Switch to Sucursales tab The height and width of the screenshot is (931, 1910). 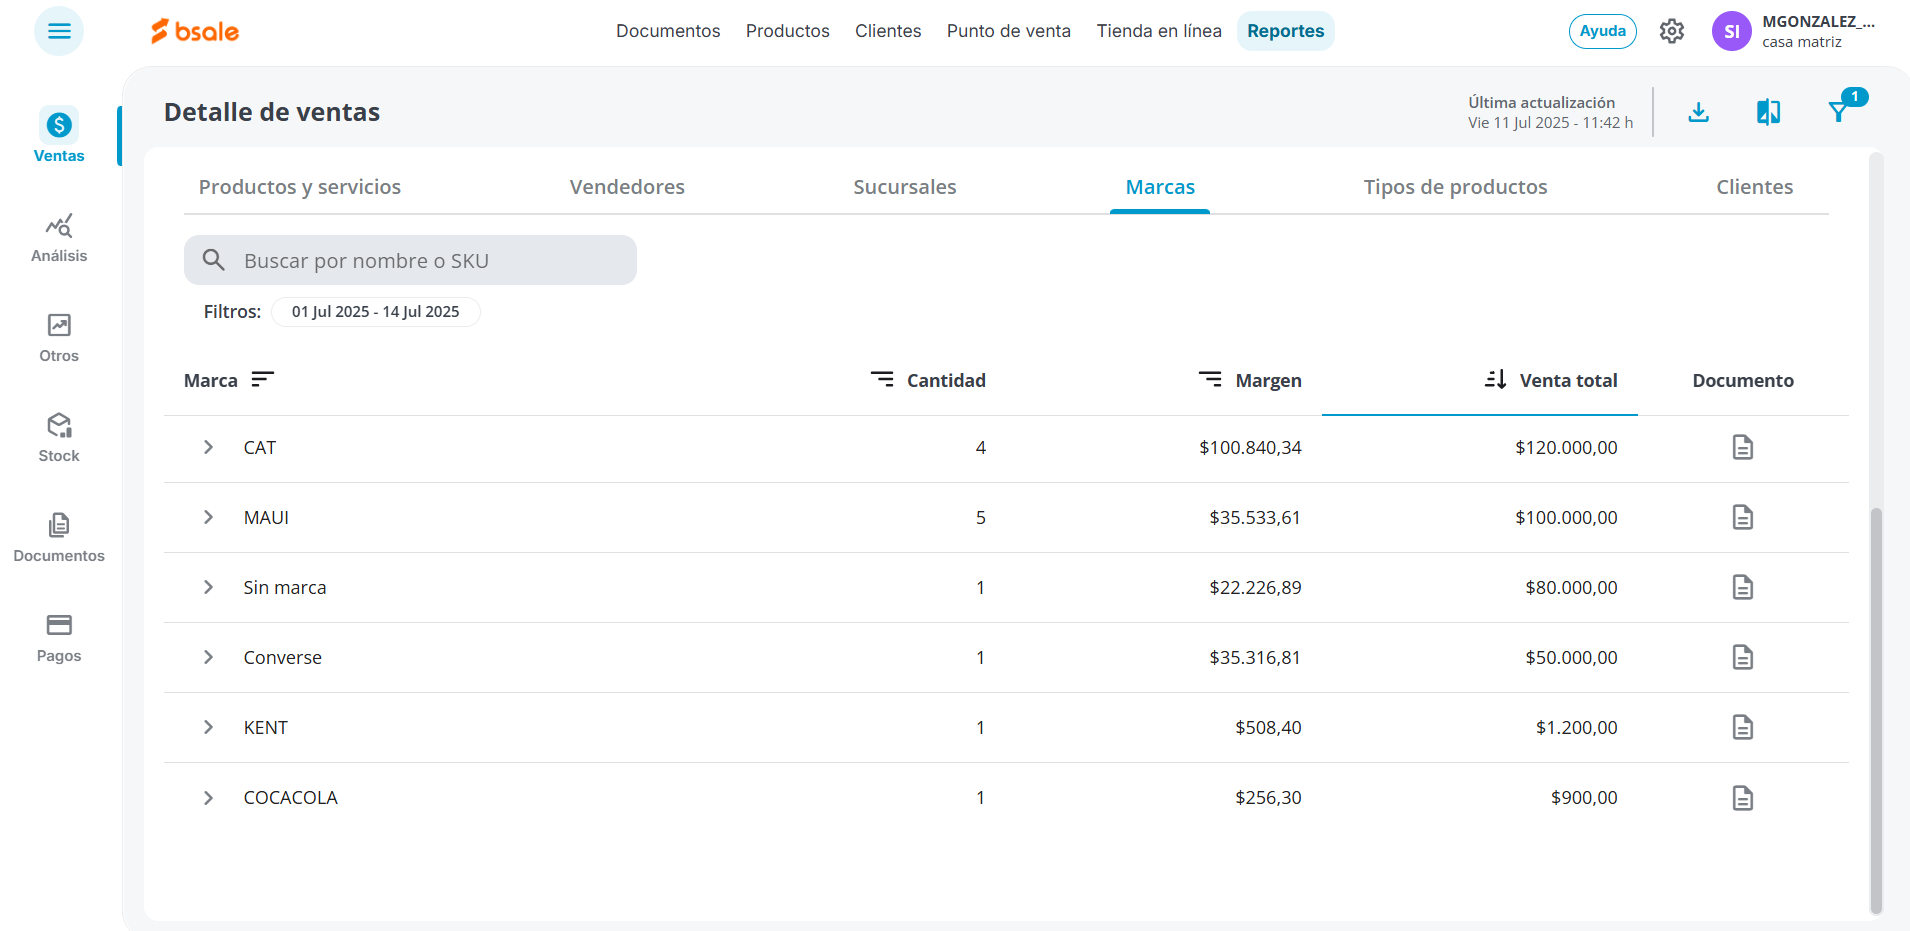(905, 187)
